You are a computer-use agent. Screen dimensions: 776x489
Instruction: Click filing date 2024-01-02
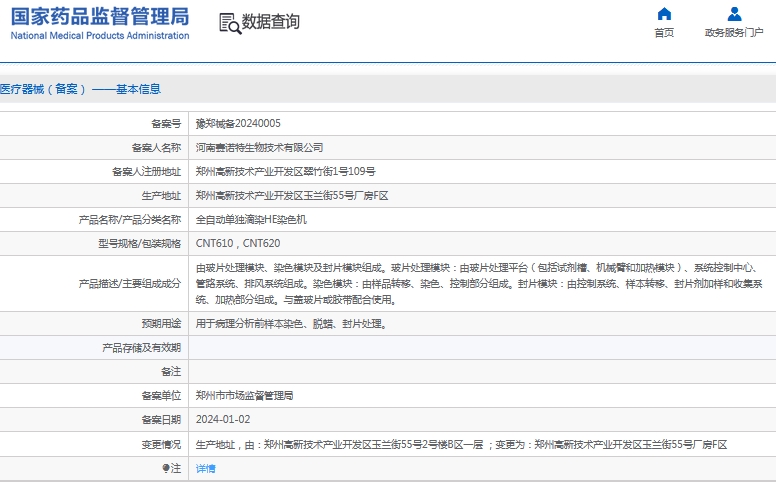tap(223, 419)
